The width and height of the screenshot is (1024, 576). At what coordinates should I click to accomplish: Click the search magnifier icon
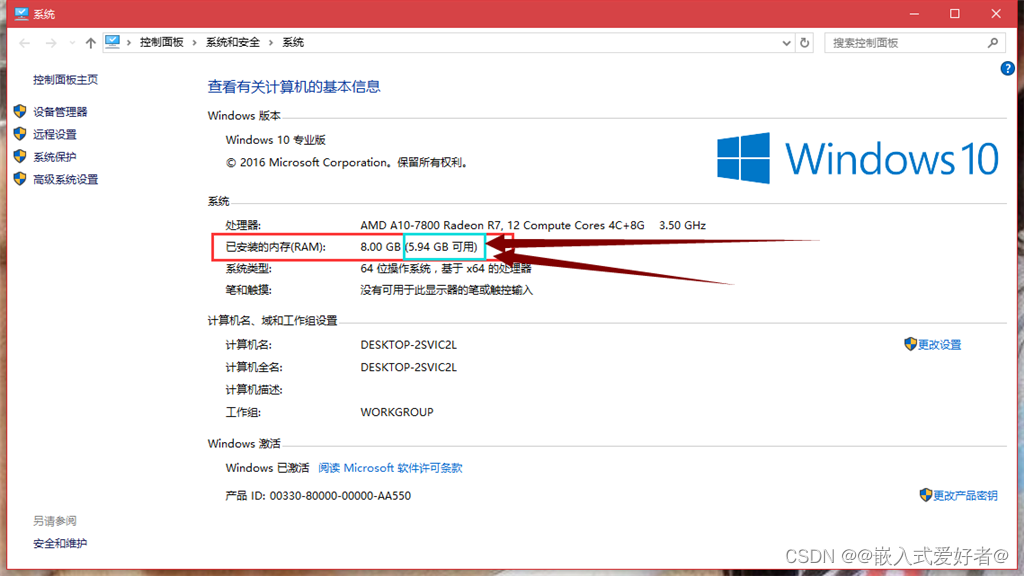tap(993, 43)
